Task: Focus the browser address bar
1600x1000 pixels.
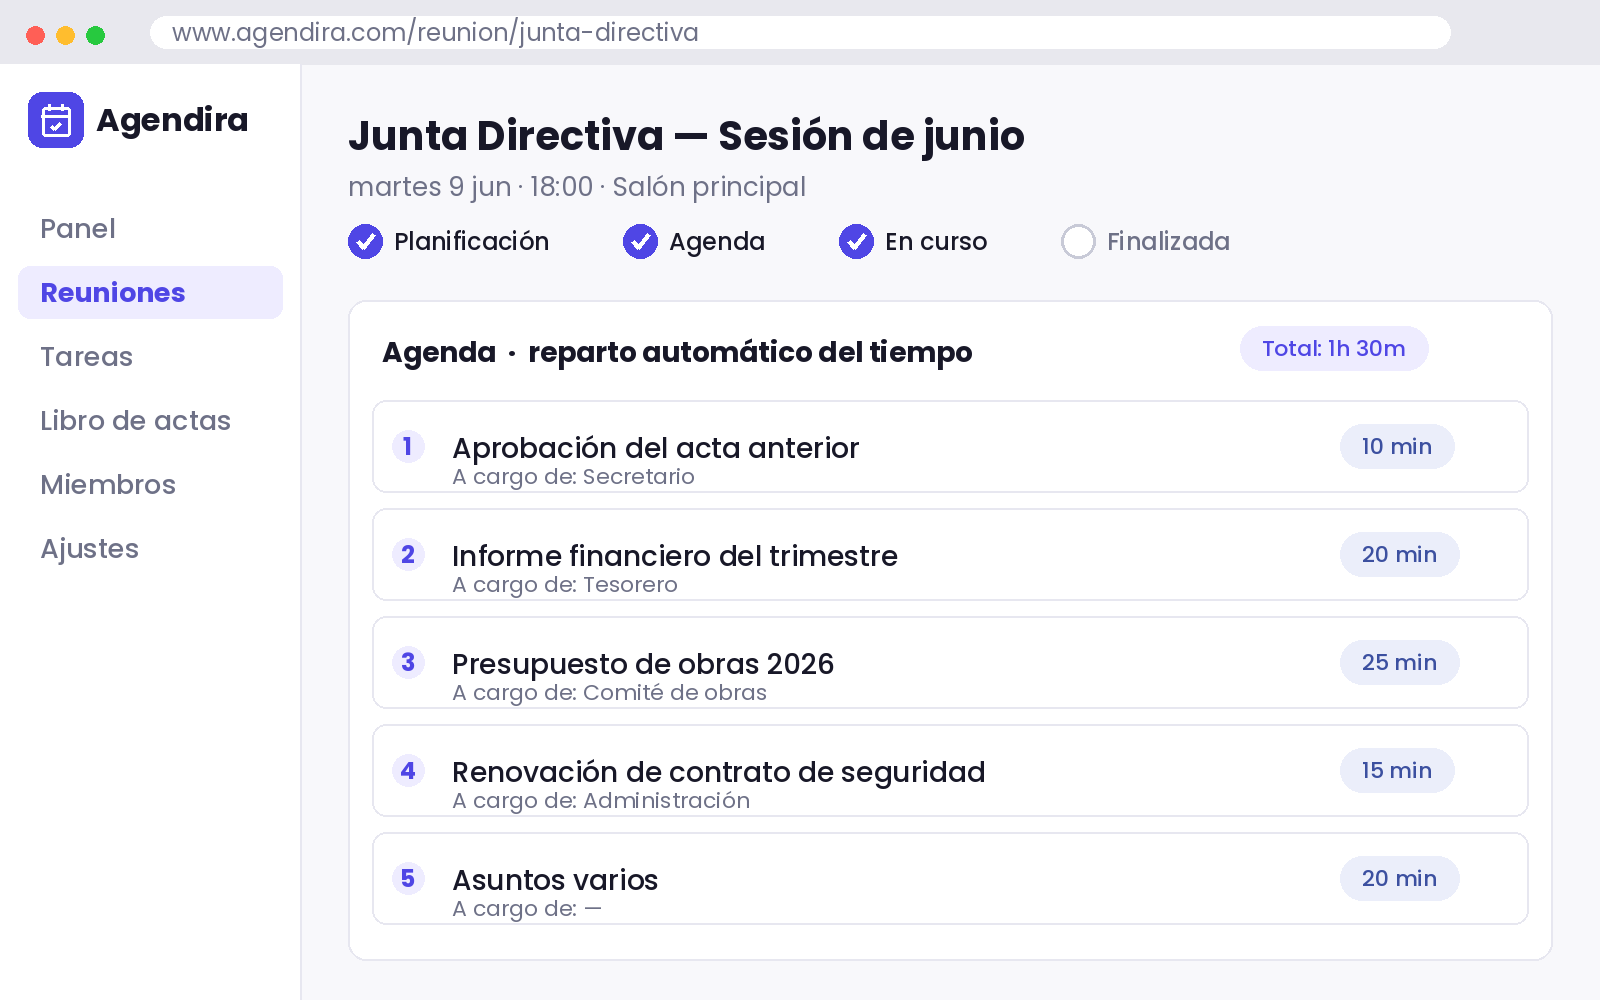Action: coord(800,32)
